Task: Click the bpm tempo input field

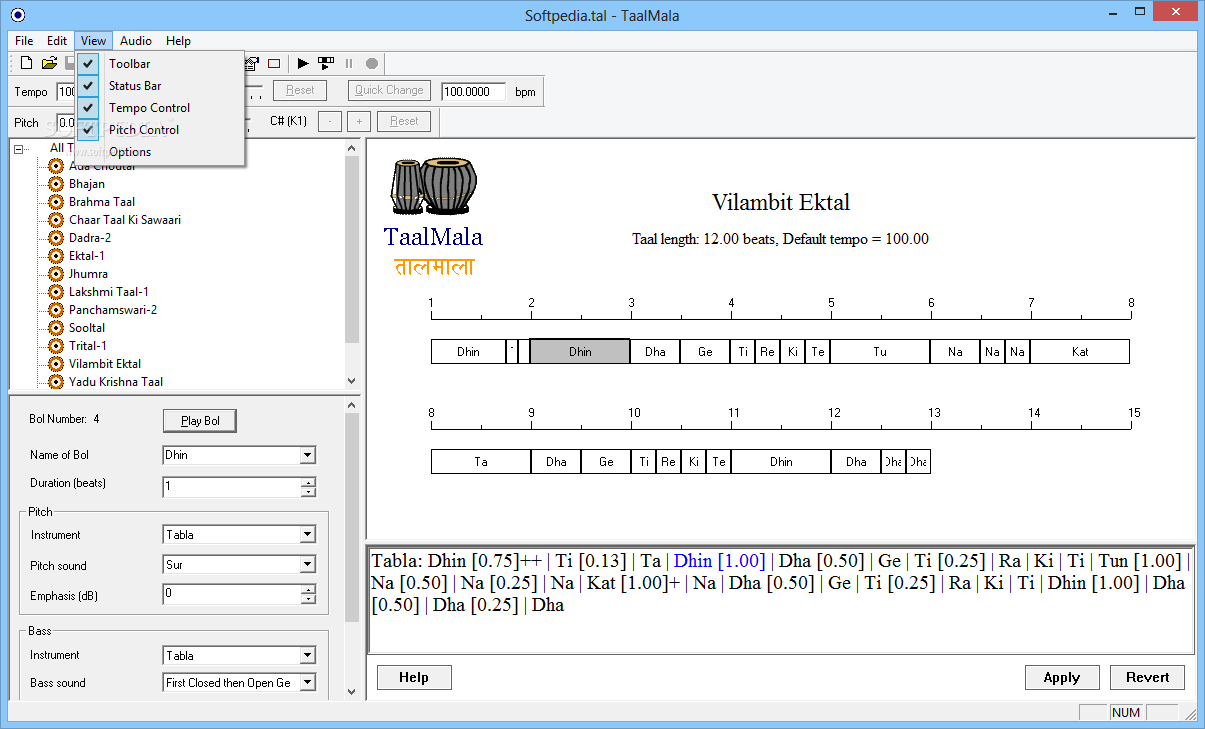Action: coord(473,91)
